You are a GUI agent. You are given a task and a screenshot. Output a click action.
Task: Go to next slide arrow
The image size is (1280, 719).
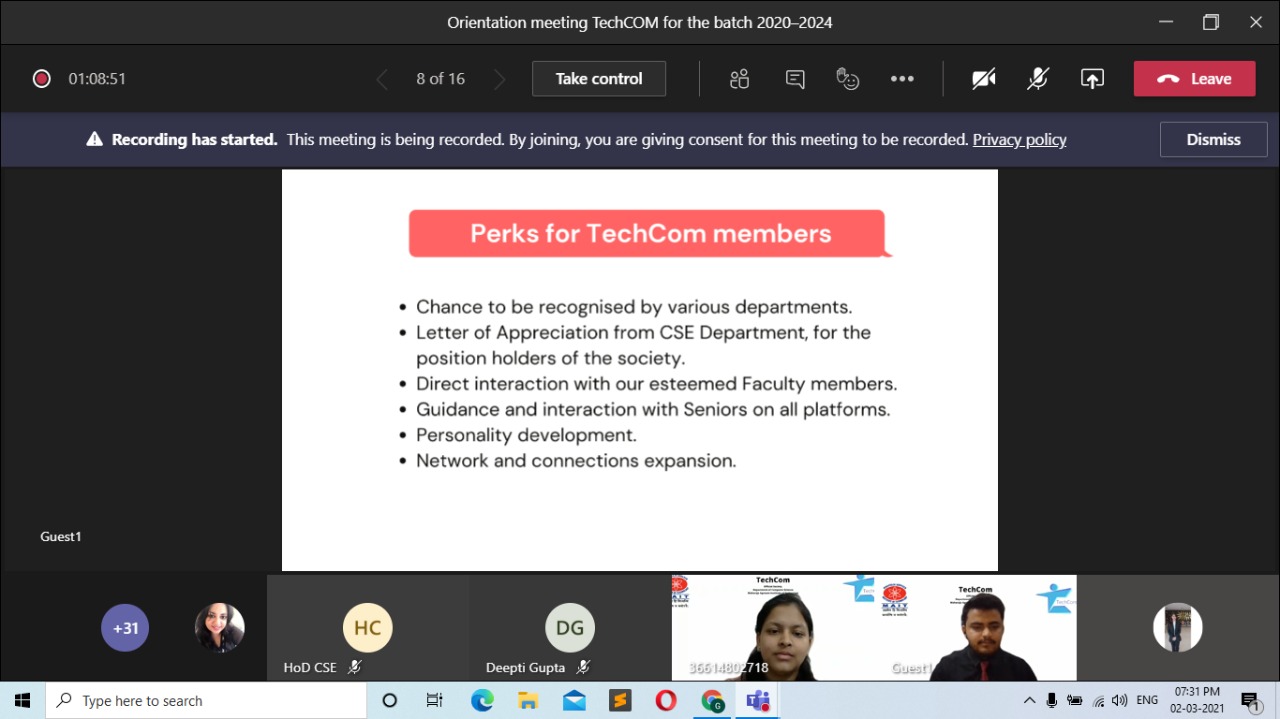tap(500, 80)
